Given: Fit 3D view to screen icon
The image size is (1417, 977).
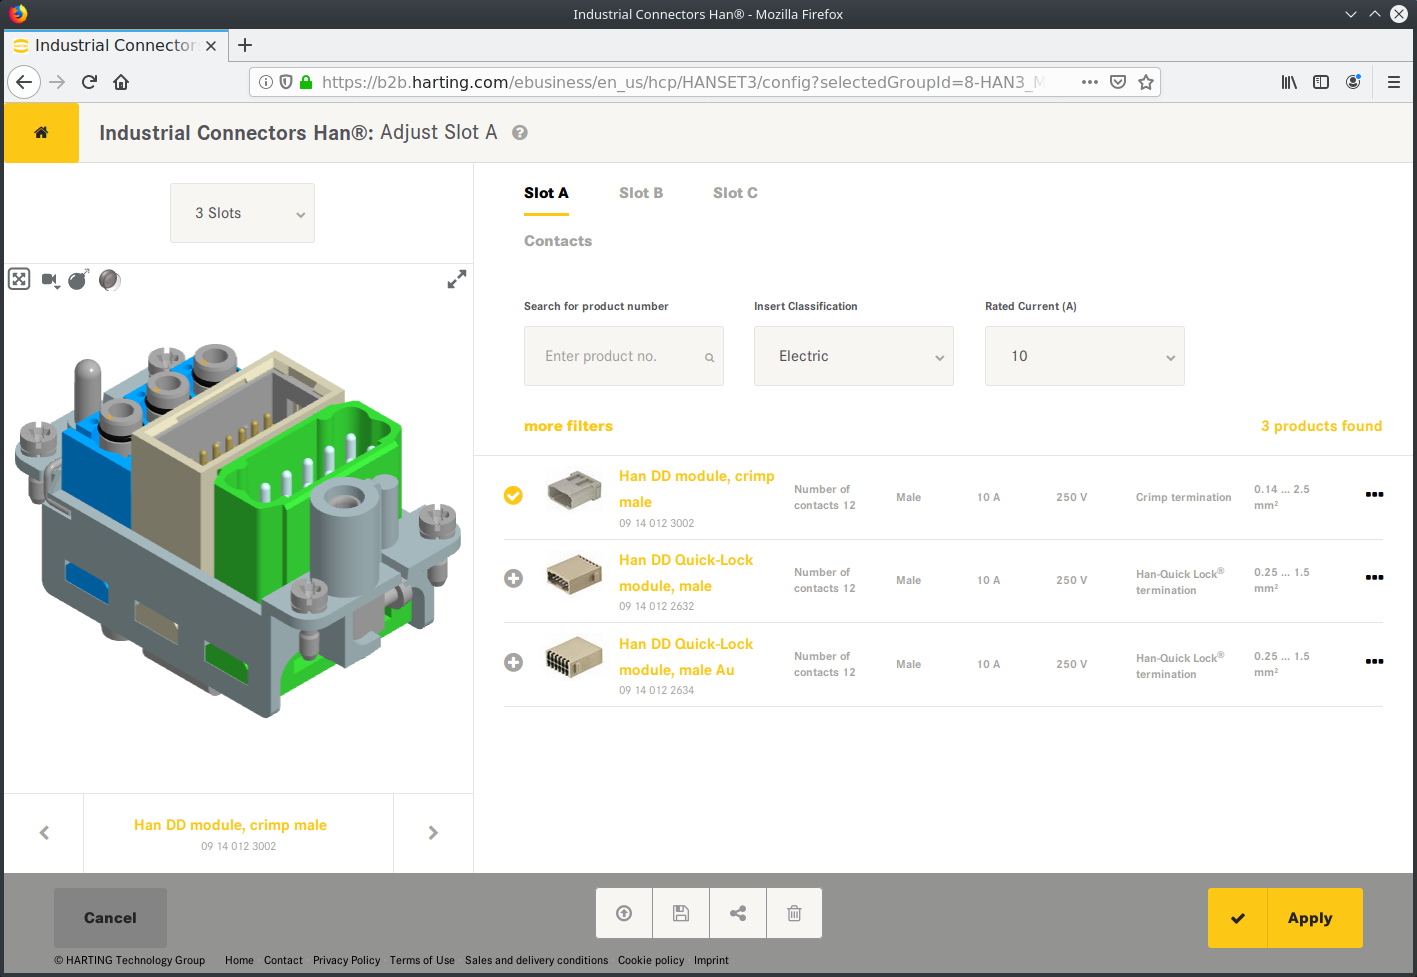Looking at the screenshot, I should tap(19, 279).
